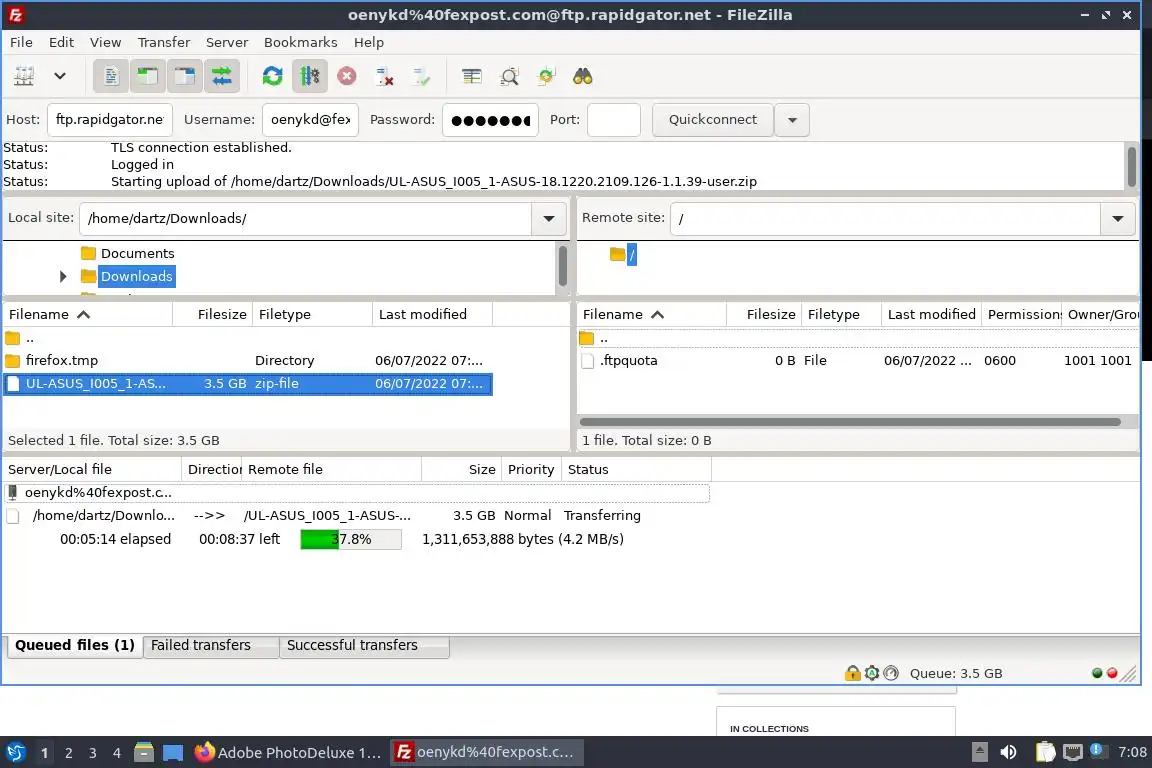Click the volume speaker tray icon
This screenshot has height=768, width=1152.
[1008, 752]
